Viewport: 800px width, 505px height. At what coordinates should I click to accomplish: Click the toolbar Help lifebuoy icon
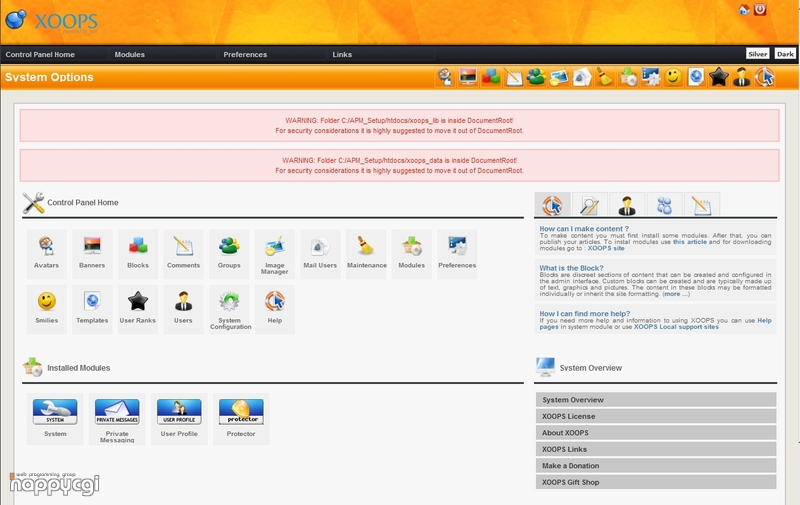pos(764,77)
